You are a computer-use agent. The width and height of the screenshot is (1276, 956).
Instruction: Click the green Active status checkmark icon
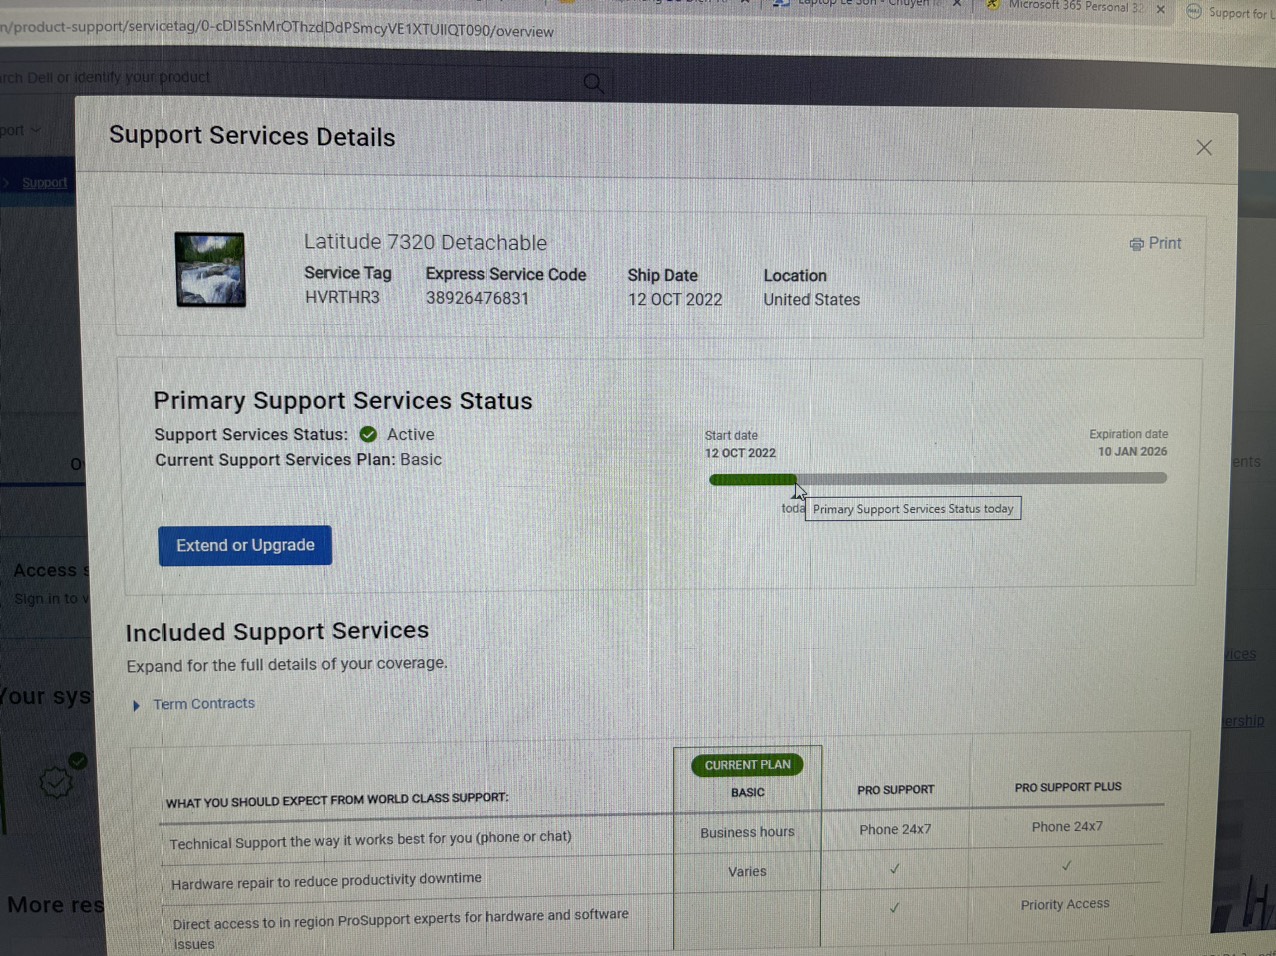[x=368, y=434]
